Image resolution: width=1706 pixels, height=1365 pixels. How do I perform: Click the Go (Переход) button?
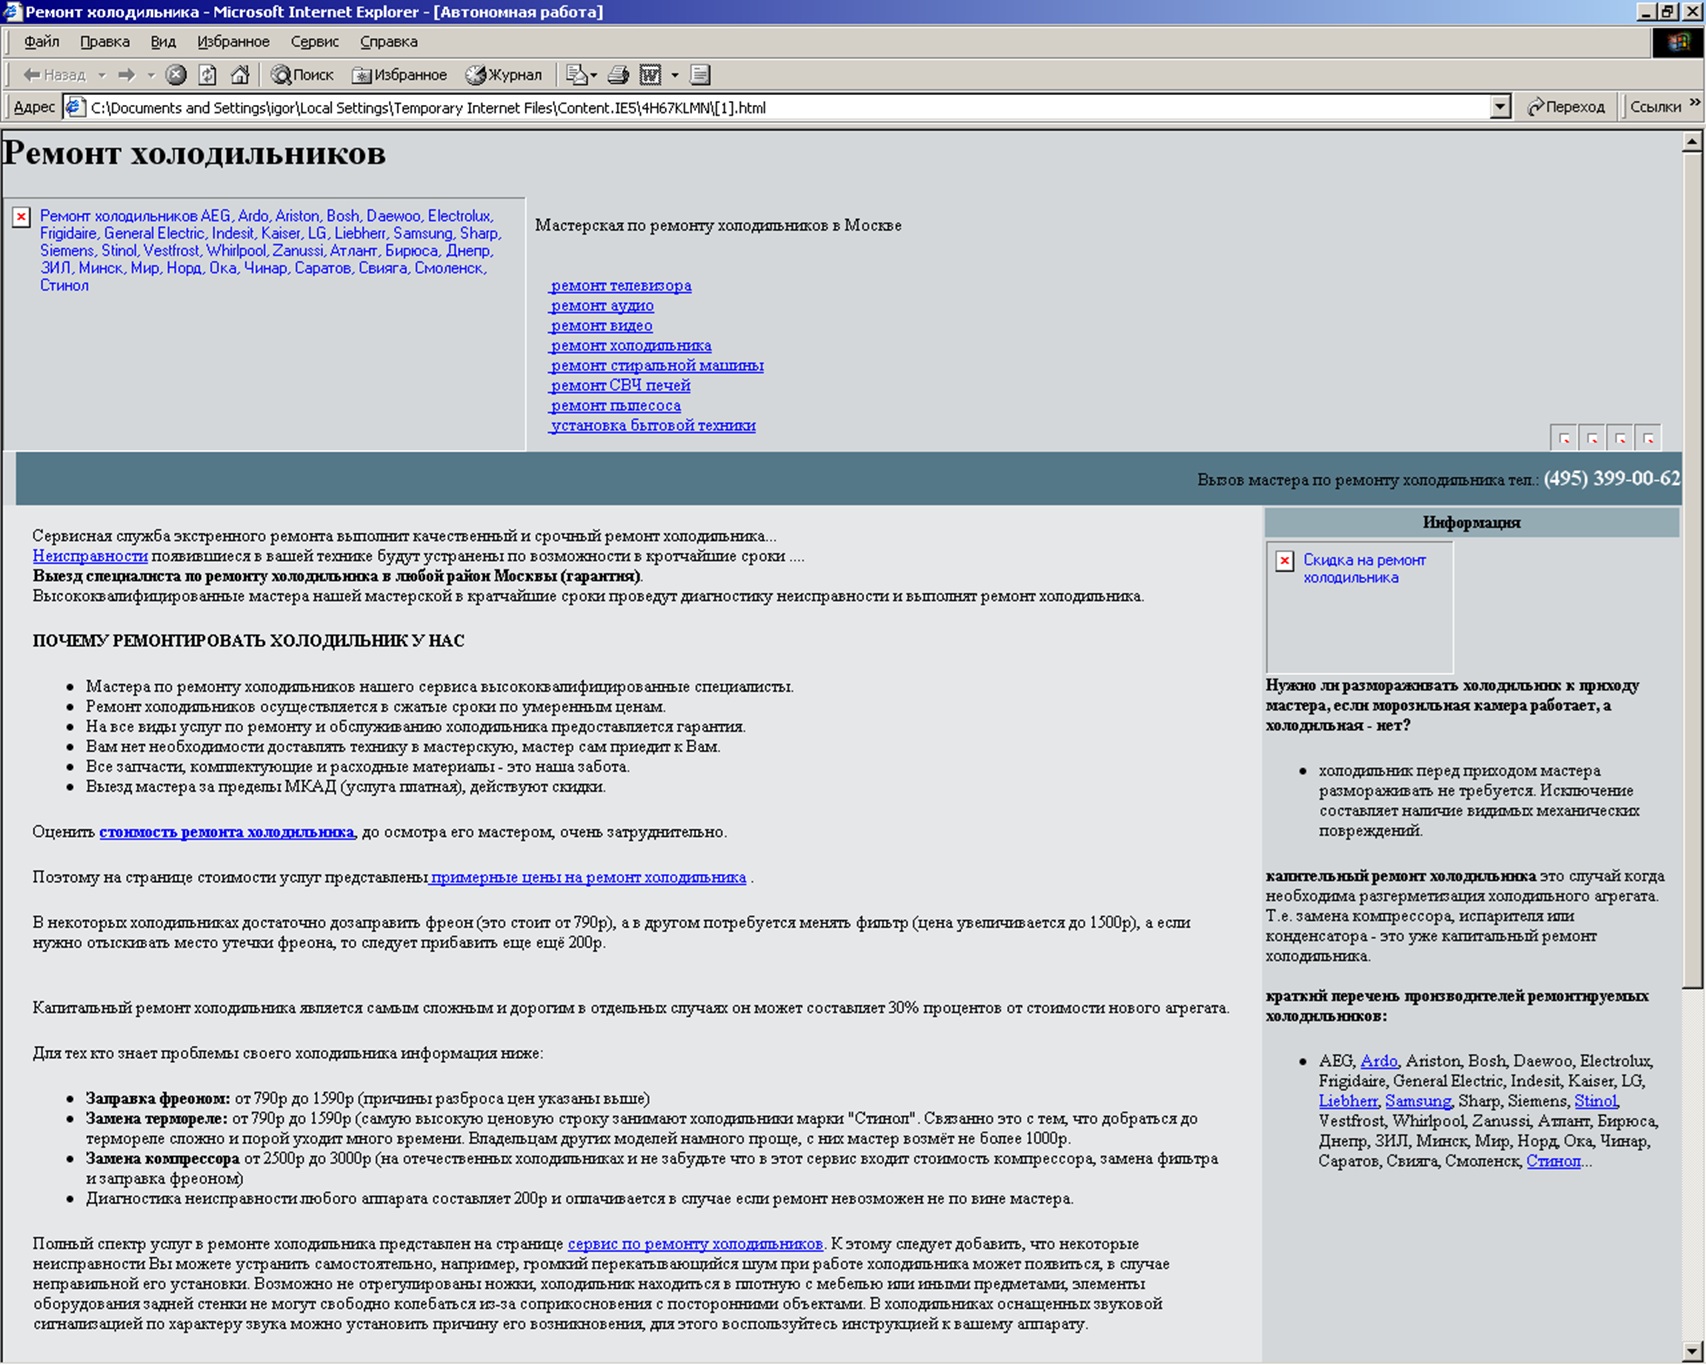coord(1566,107)
